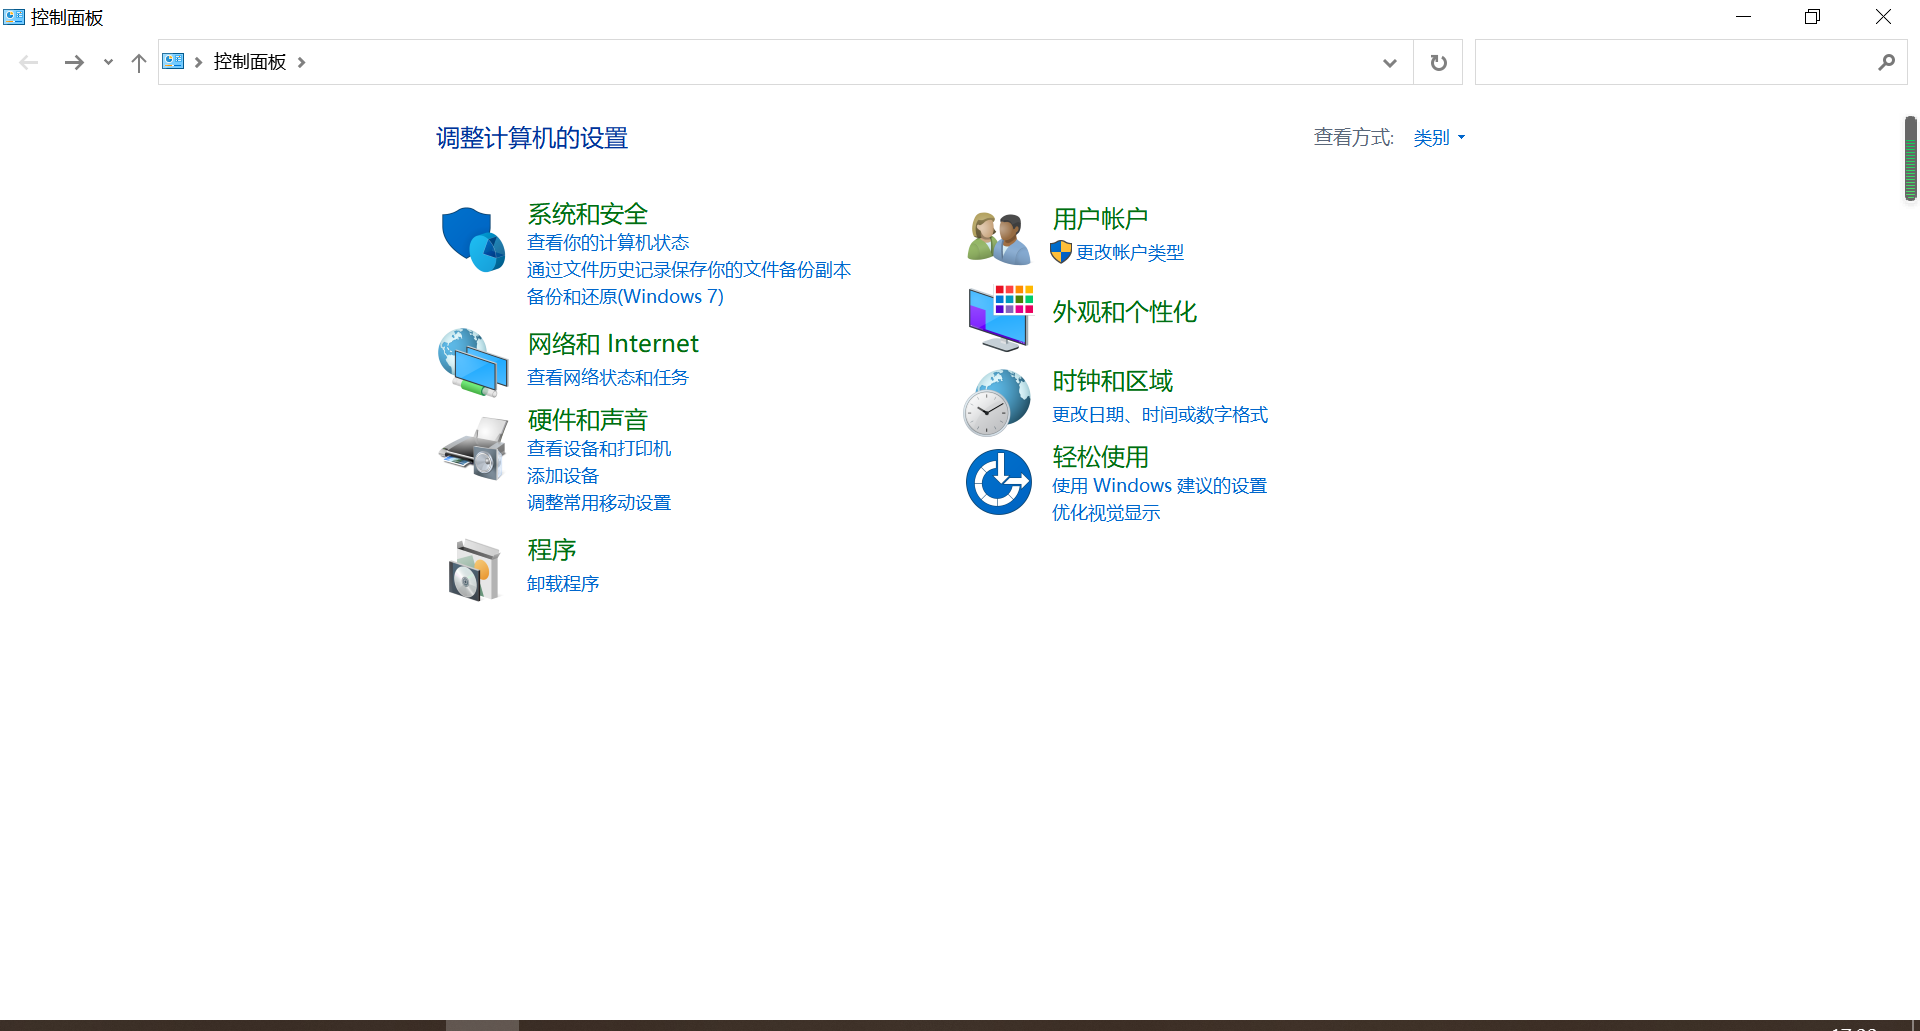
Task: Expand chevron after 控制面板 breadcrumb
Action: pyautogui.click(x=301, y=63)
